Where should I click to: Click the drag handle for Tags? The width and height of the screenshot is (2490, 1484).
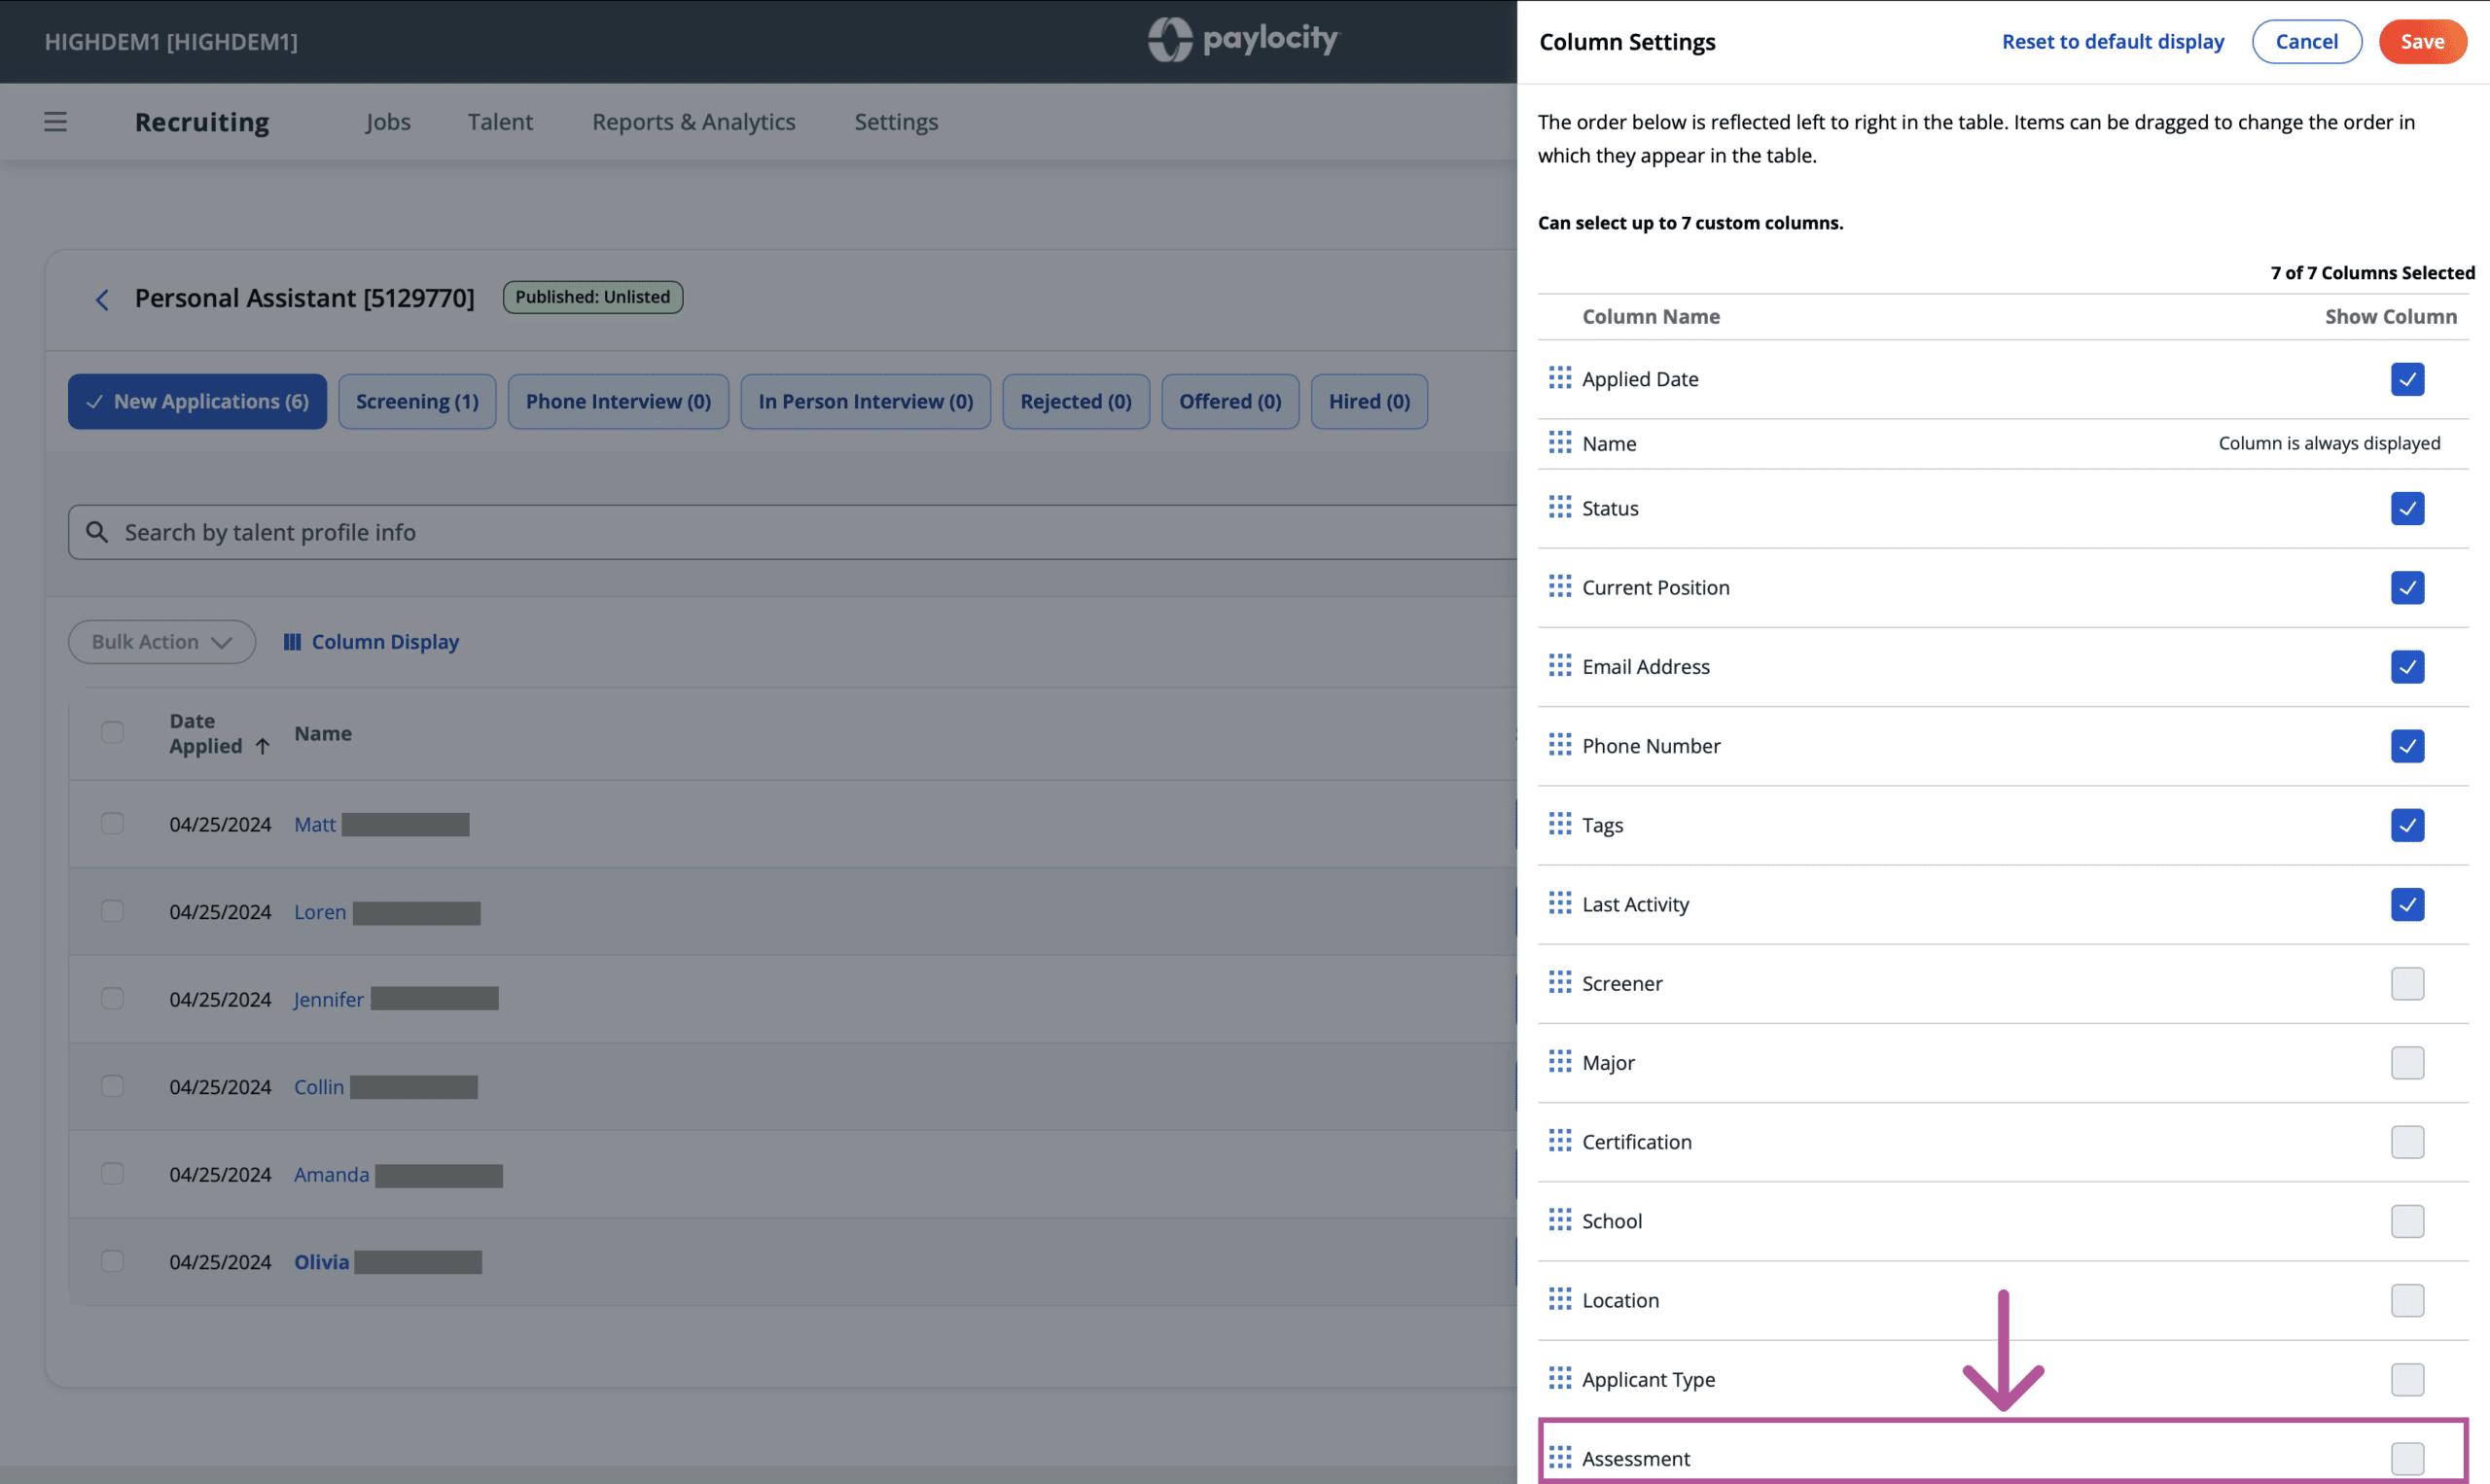click(1559, 823)
